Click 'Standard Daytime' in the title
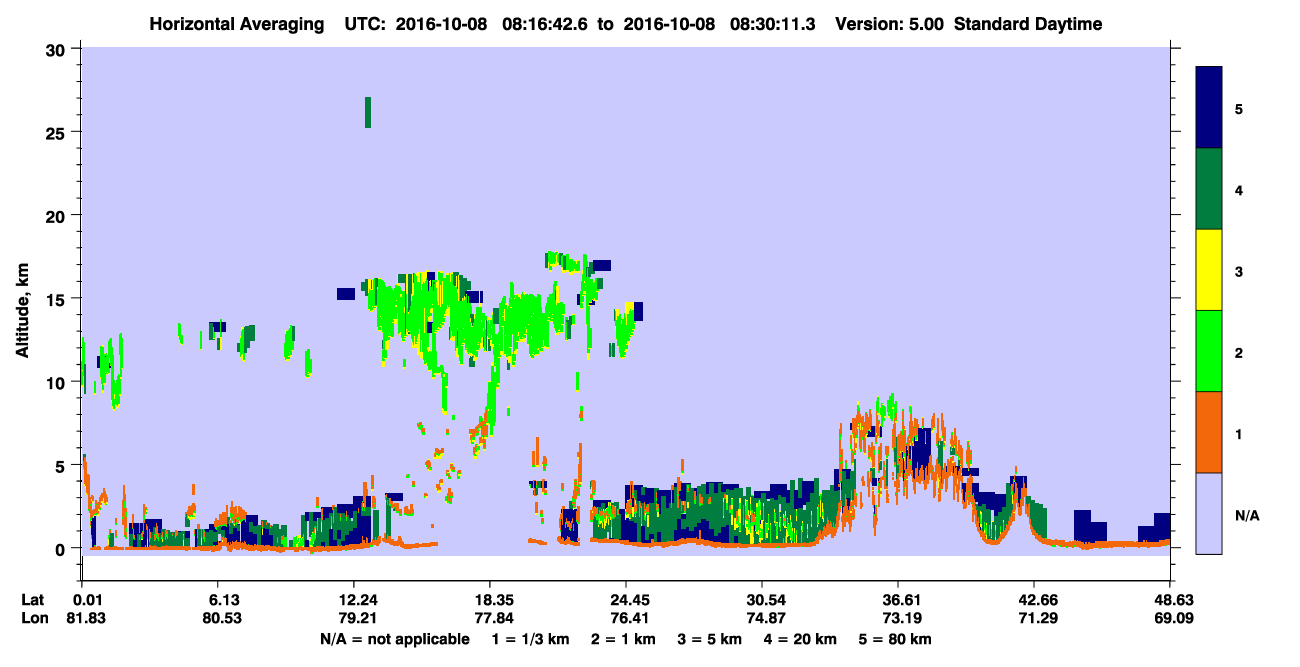This screenshot has width=1300, height=667. (1028, 24)
